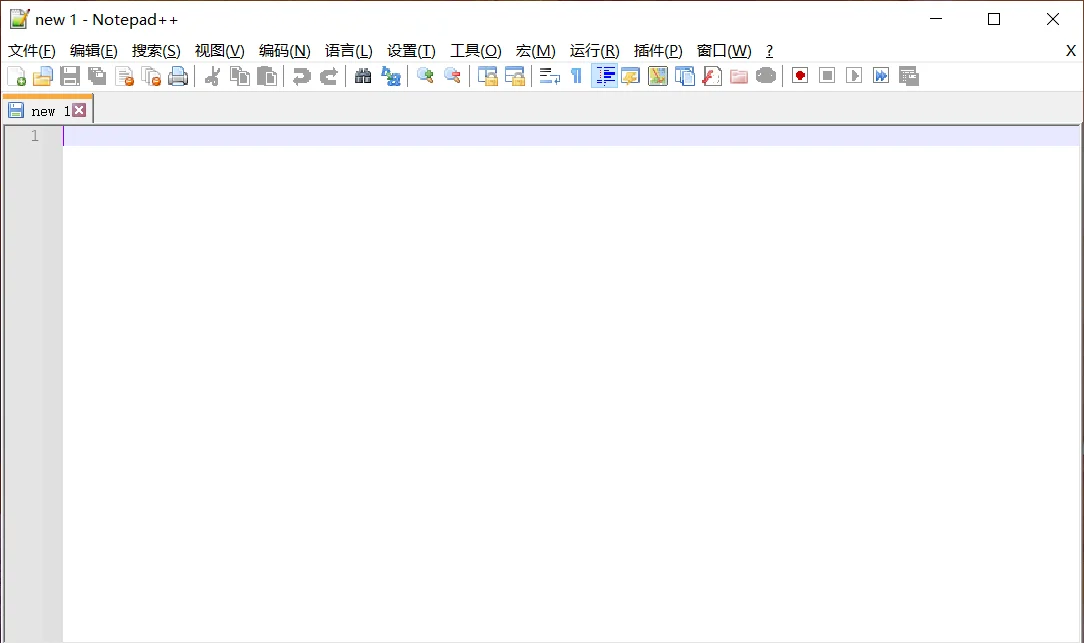Click the New file toolbar icon
The height and width of the screenshot is (643, 1084).
(17, 76)
